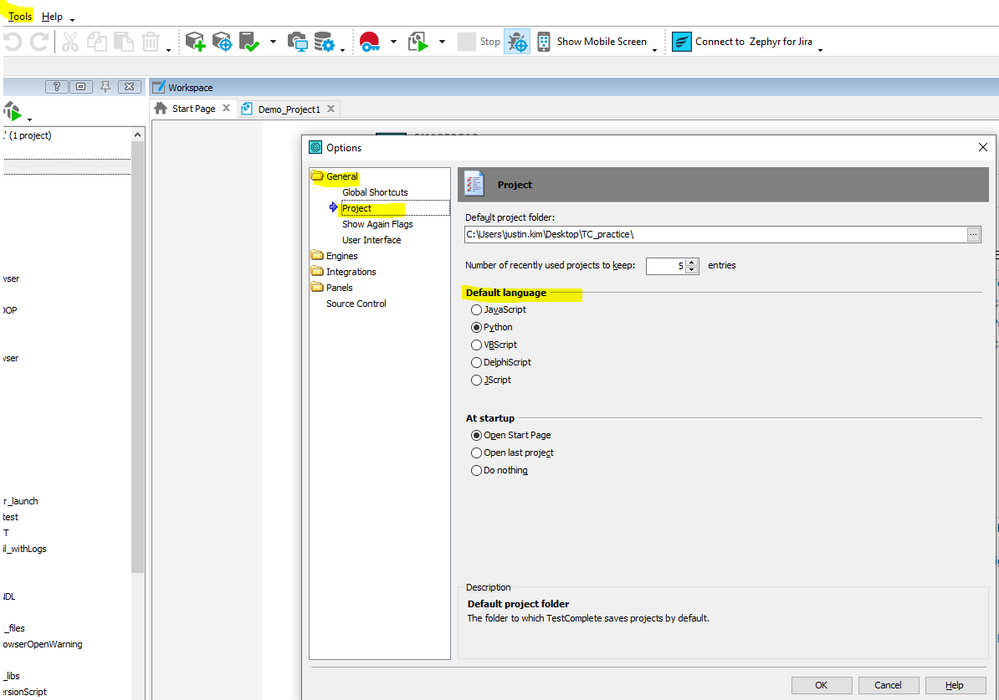Click the Record test red icon

point(371,42)
